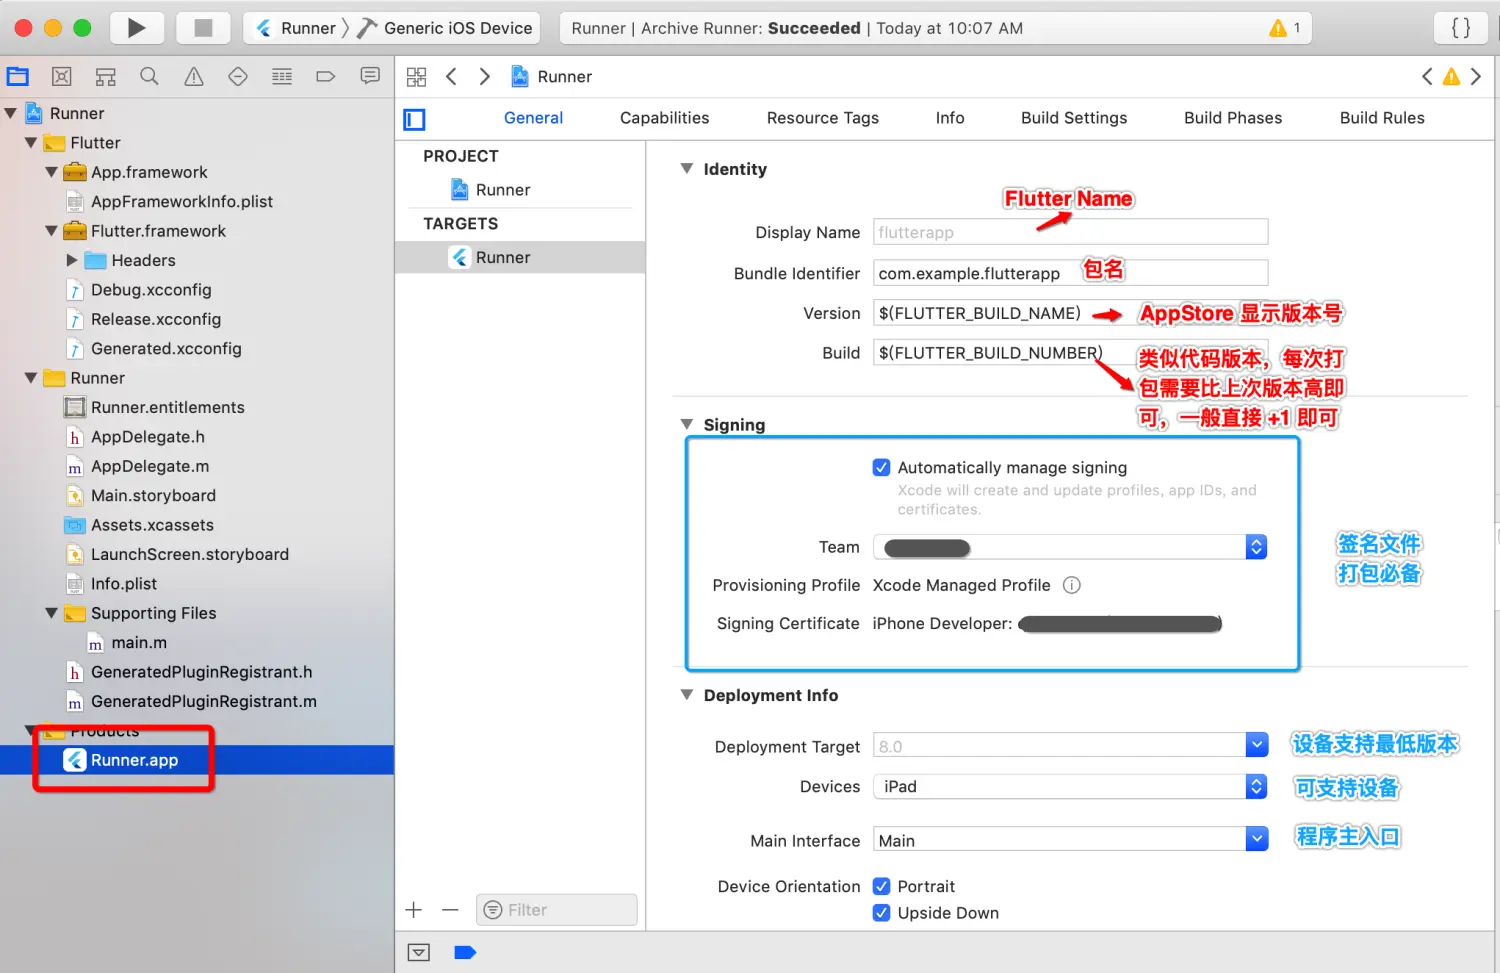Click the Stop button in toolbar
This screenshot has height=973, width=1500.
tap(203, 28)
